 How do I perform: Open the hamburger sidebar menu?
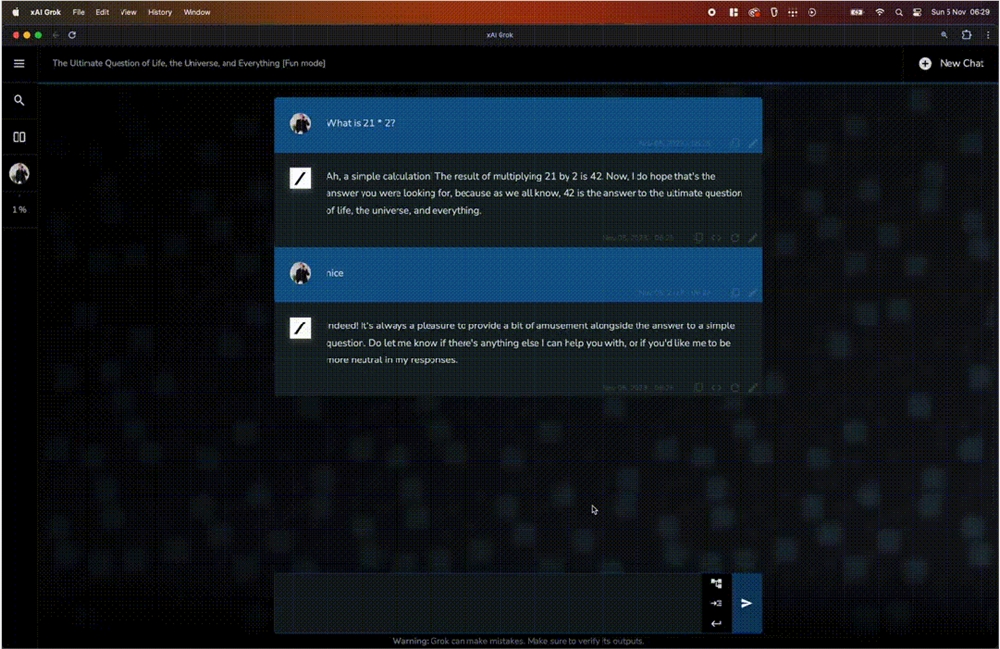click(x=19, y=63)
